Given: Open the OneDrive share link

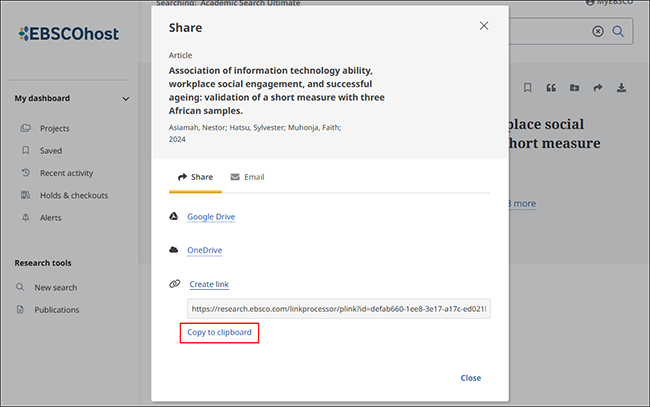Looking at the screenshot, I should click(x=204, y=250).
